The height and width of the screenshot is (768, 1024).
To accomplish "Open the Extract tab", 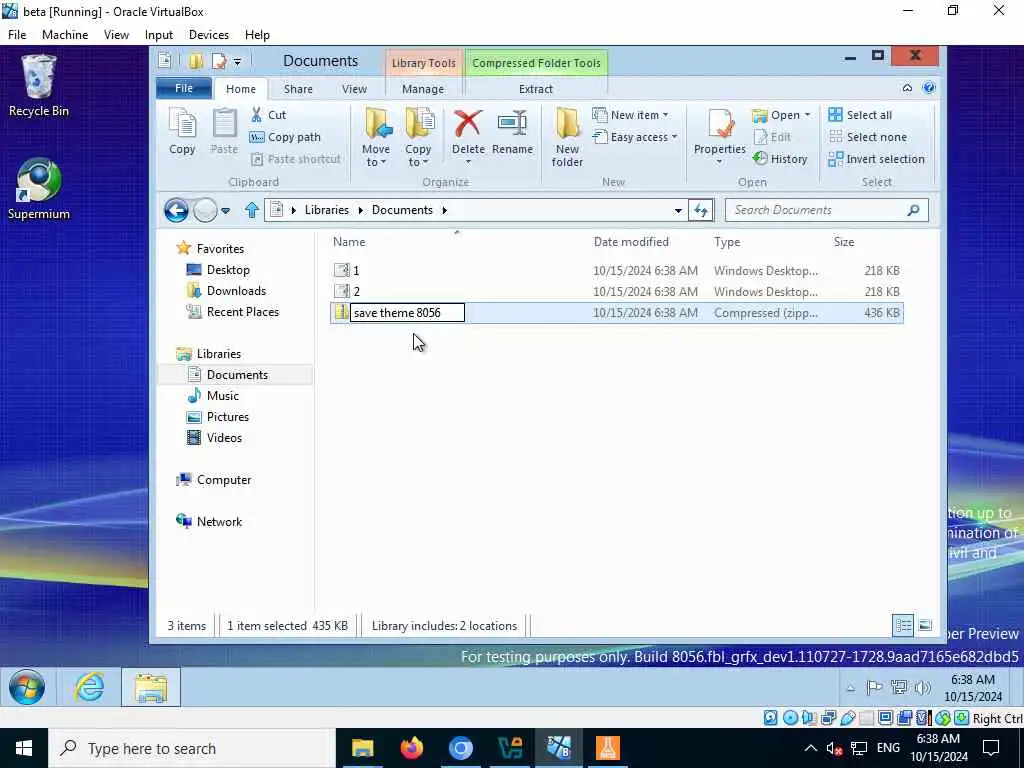I will 536,89.
